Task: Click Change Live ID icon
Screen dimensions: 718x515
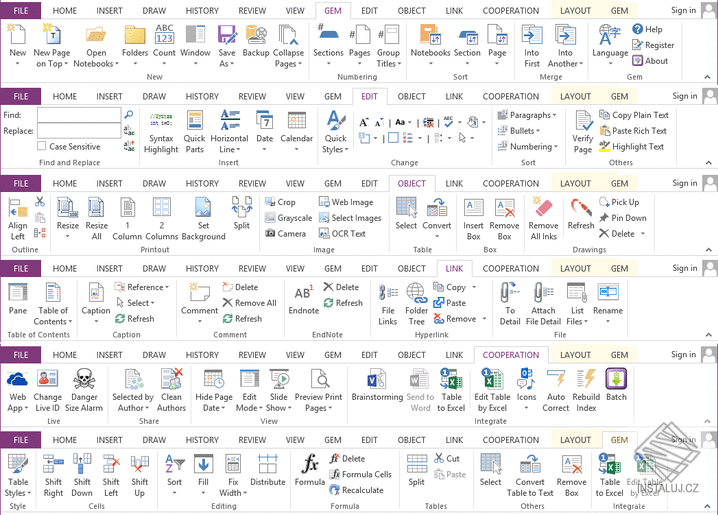Action: (x=47, y=379)
